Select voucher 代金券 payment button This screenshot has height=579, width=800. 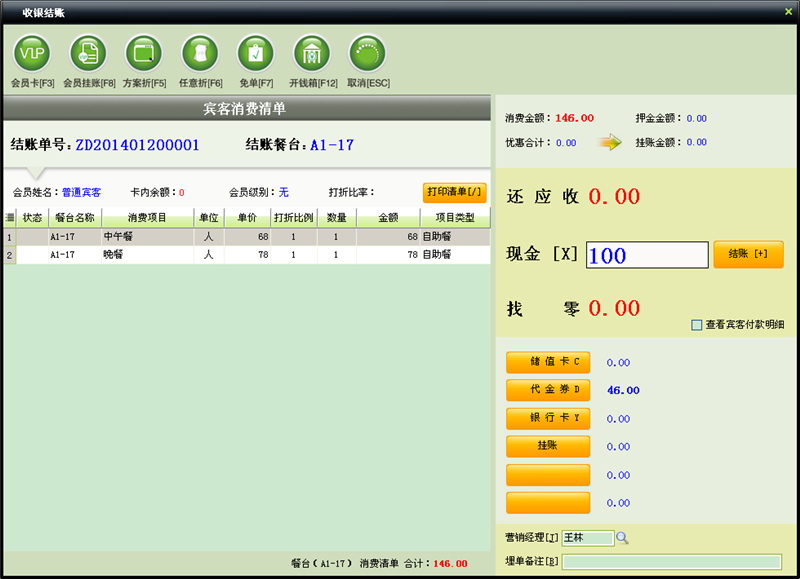548,390
